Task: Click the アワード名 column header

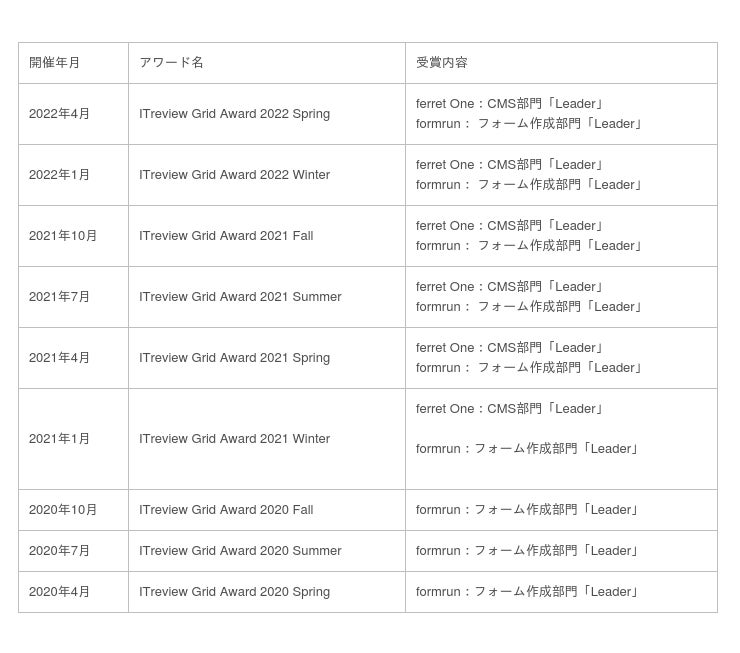Action: point(171,63)
